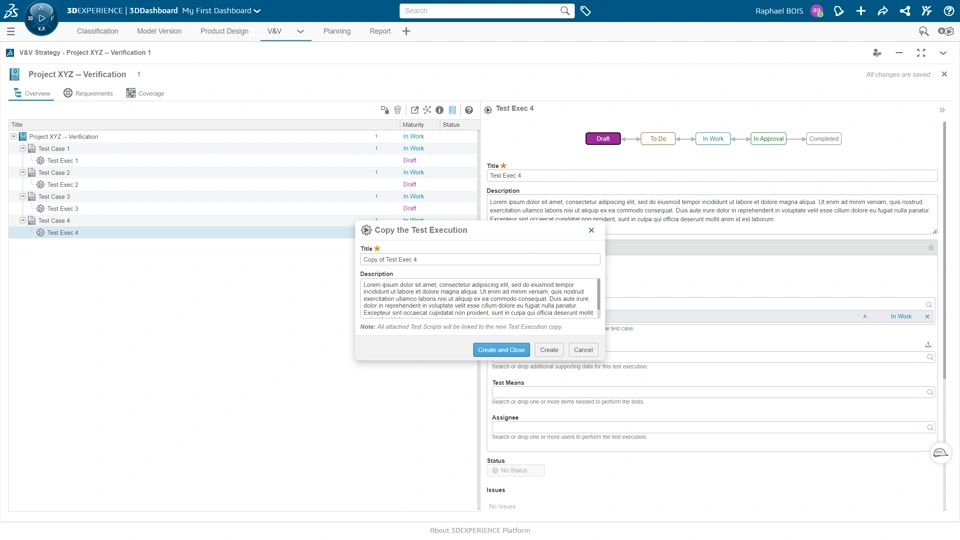The height and width of the screenshot is (540, 960).
Task: Collapse Test Case 1 node
Action: coord(23,148)
